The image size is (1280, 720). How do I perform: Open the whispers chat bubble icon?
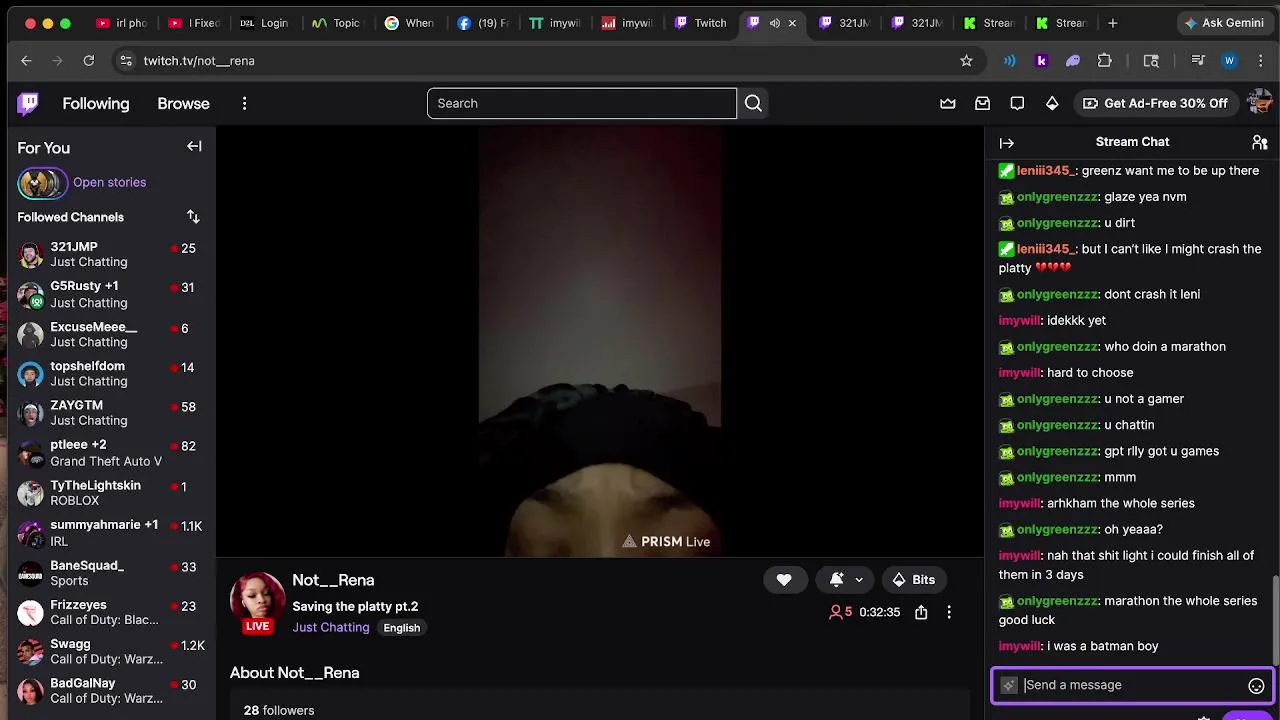tap(1017, 103)
